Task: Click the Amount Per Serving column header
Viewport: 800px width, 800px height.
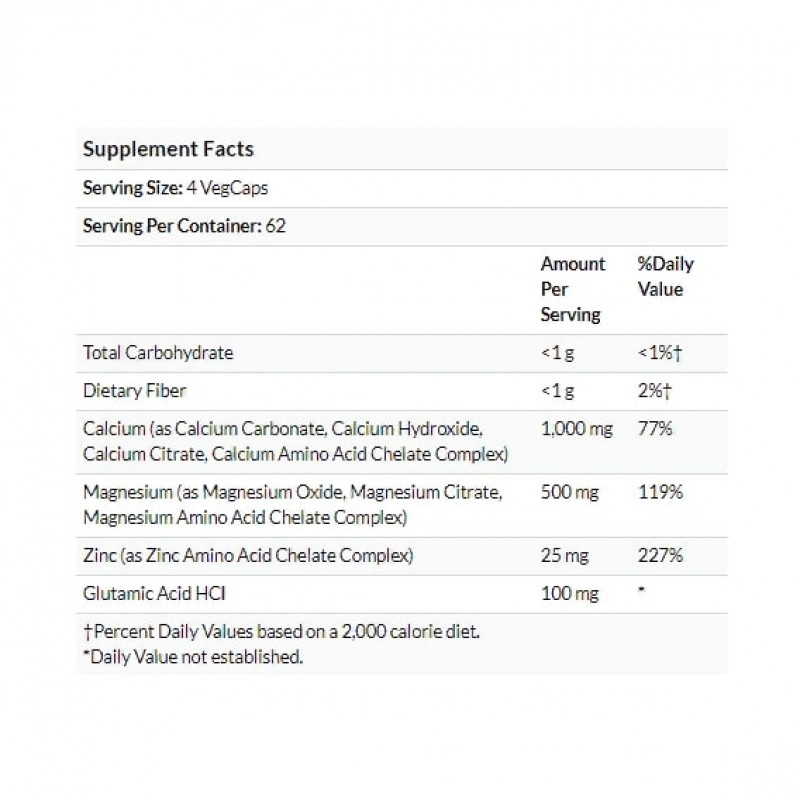Action: coord(573,289)
